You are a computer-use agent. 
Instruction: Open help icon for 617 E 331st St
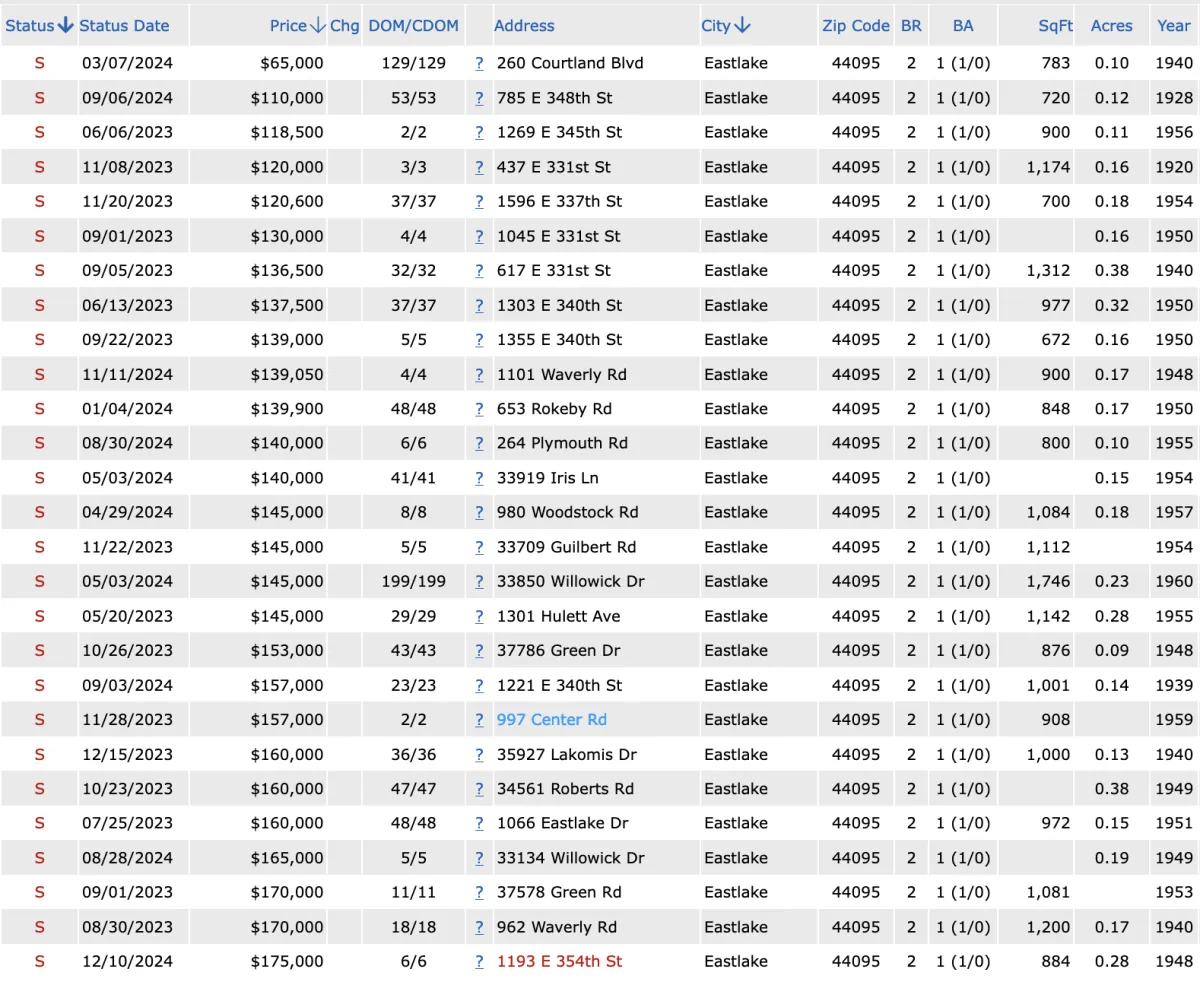(479, 270)
